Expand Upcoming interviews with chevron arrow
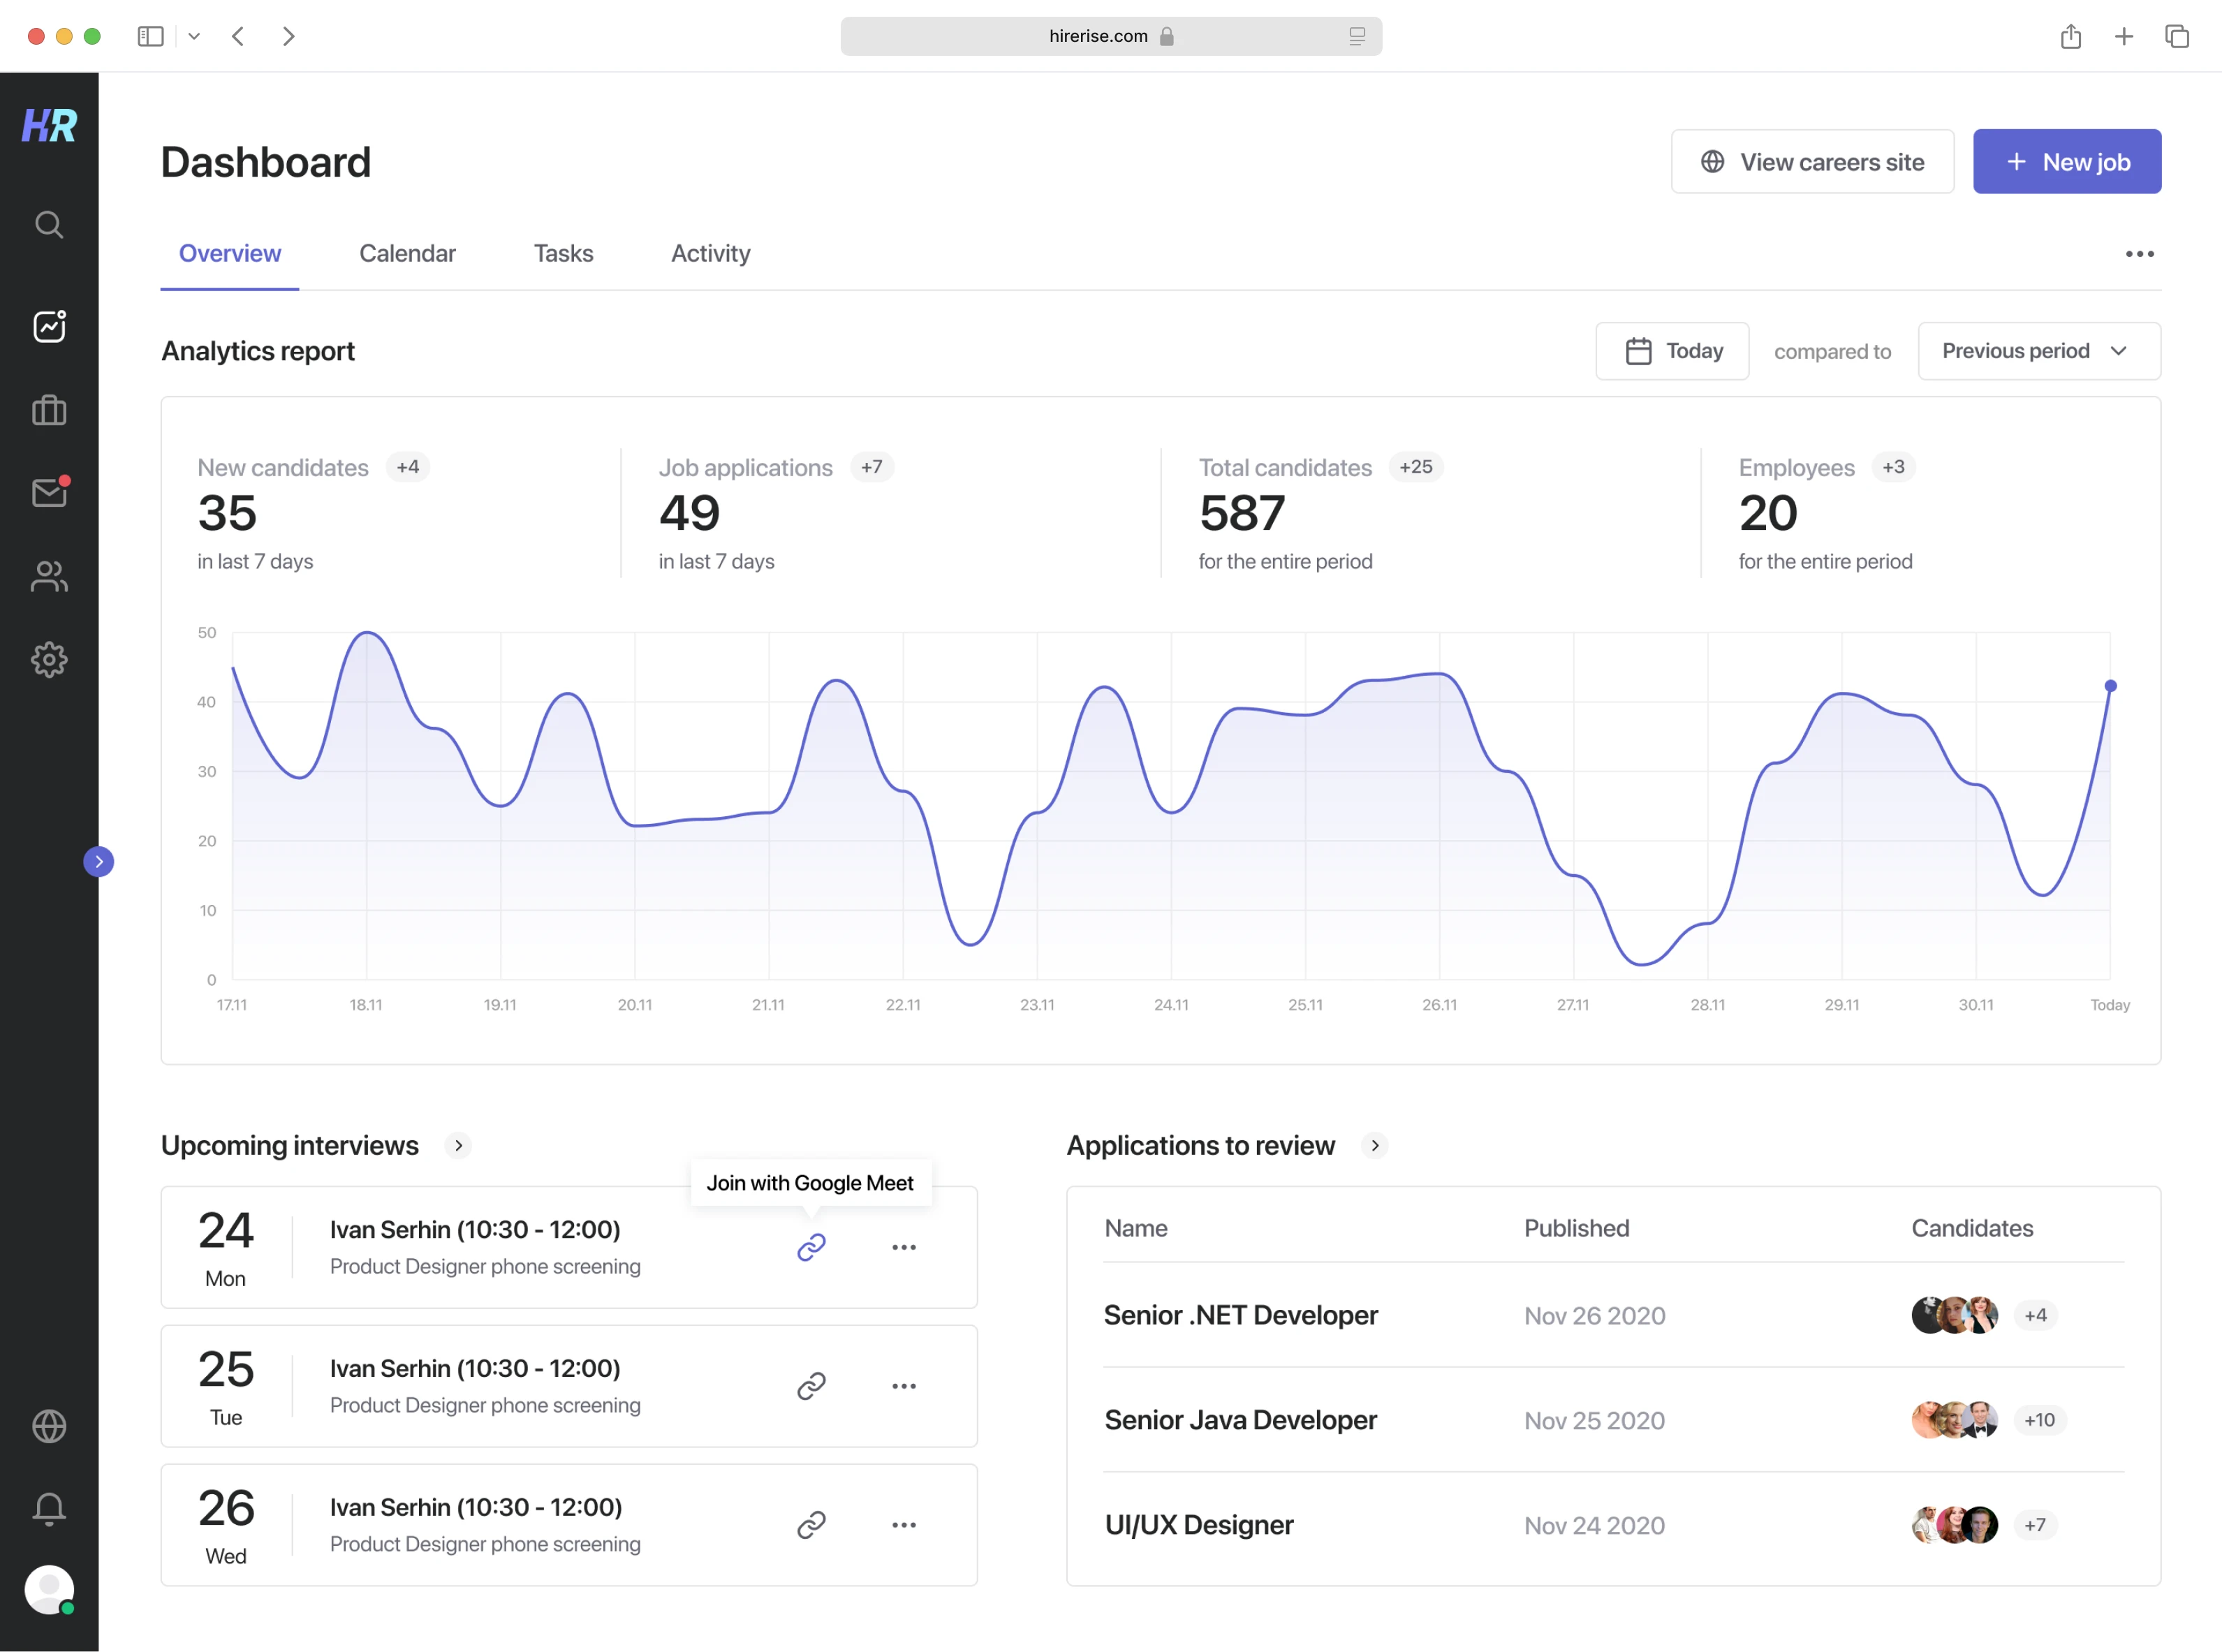The height and width of the screenshot is (1652, 2222). click(x=458, y=1145)
